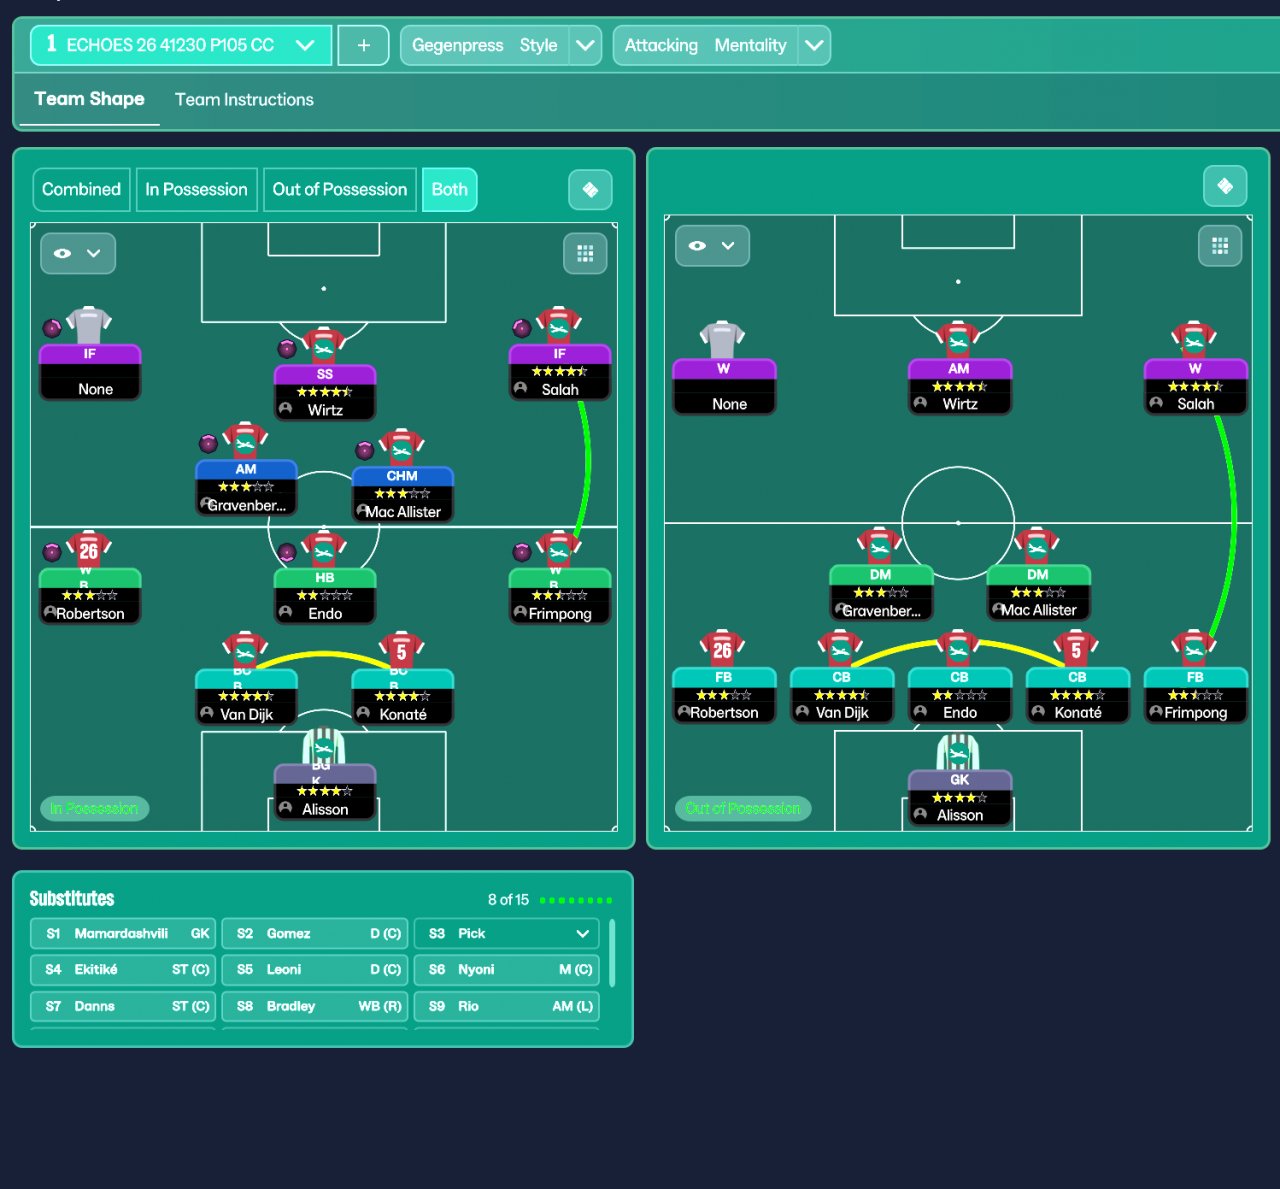1280x1189 pixels.
Task: Click the purple role-focus icon beside Robertson's shirt
Action: coord(52,552)
